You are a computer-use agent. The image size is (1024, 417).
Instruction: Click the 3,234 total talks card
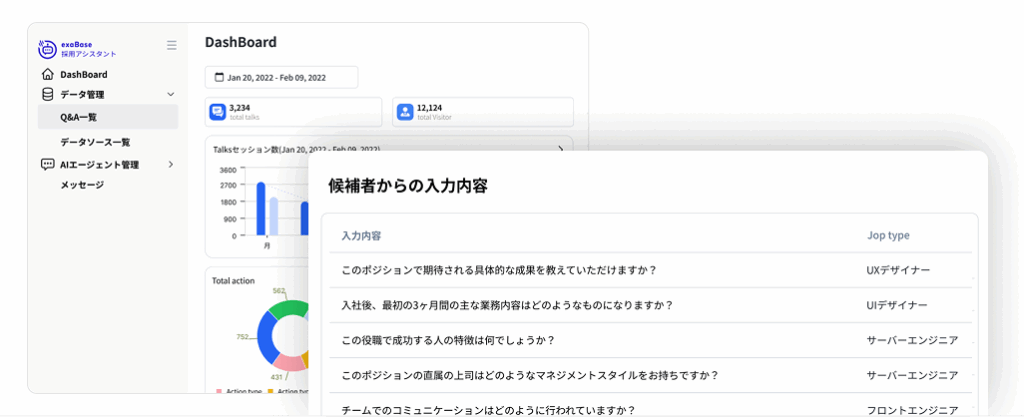pos(293,112)
